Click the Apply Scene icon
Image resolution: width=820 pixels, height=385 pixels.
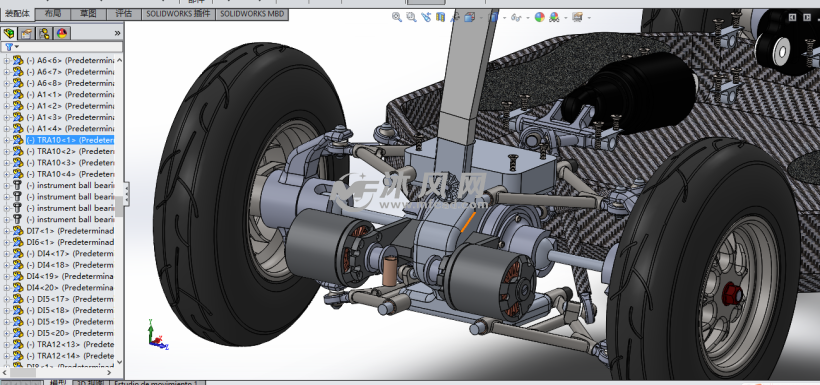click(554, 17)
